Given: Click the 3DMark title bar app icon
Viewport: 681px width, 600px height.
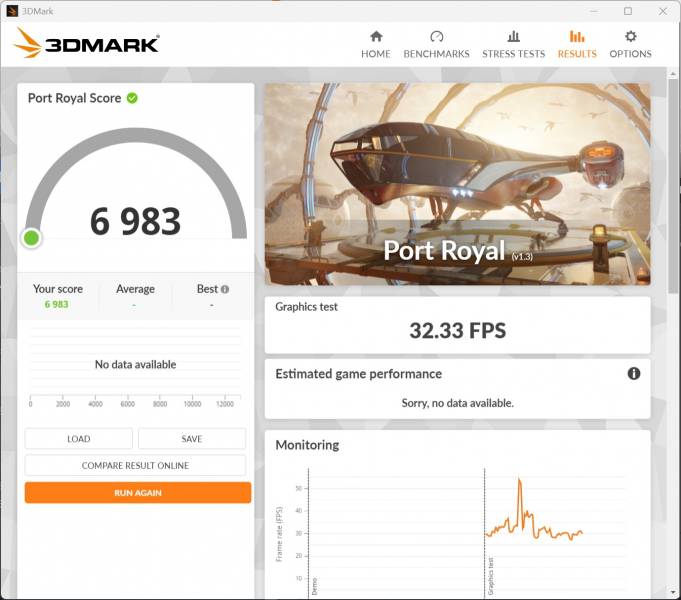Looking at the screenshot, I should 12,11.
